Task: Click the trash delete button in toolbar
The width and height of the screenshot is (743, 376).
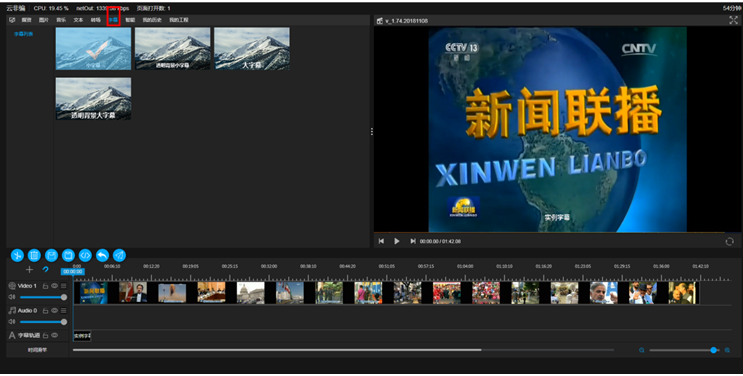Action: point(34,256)
